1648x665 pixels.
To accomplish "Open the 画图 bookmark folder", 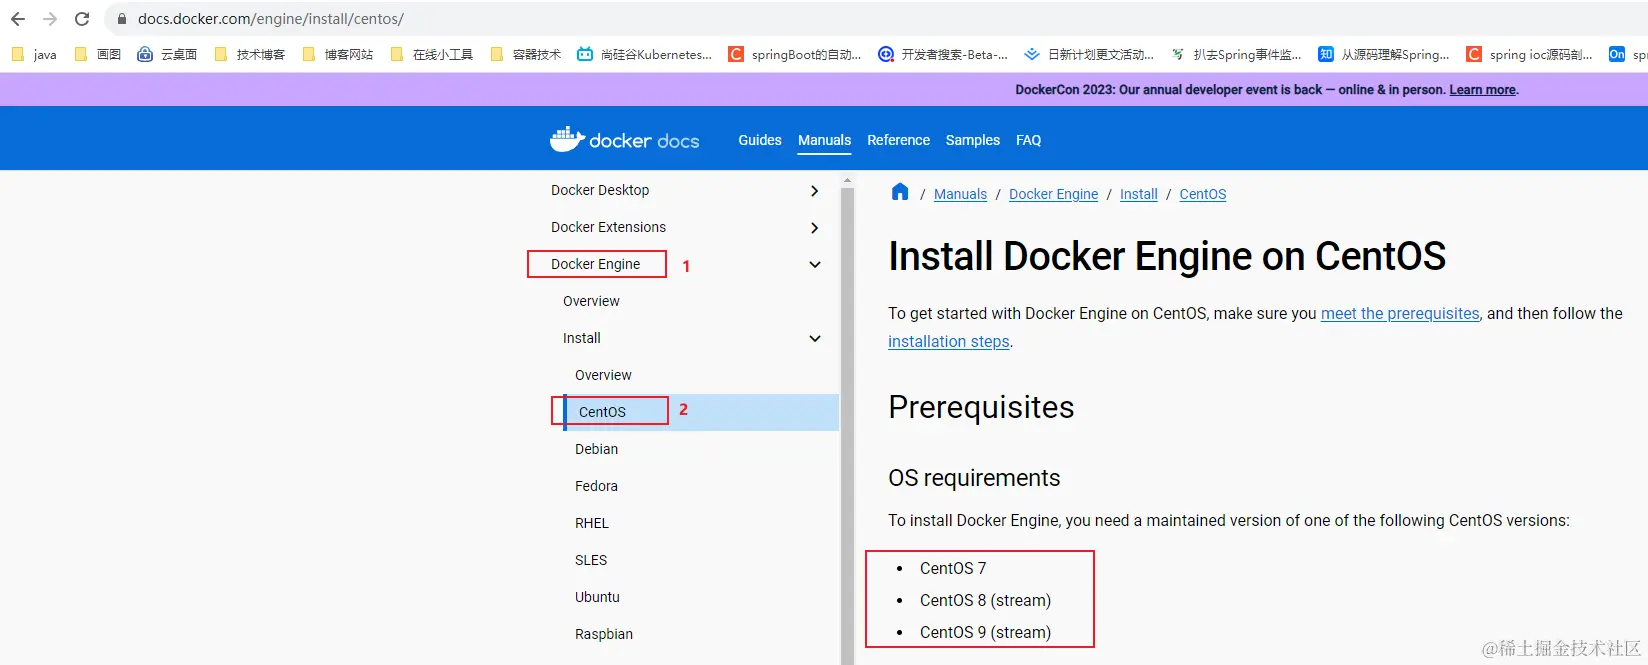I will click(x=98, y=55).
